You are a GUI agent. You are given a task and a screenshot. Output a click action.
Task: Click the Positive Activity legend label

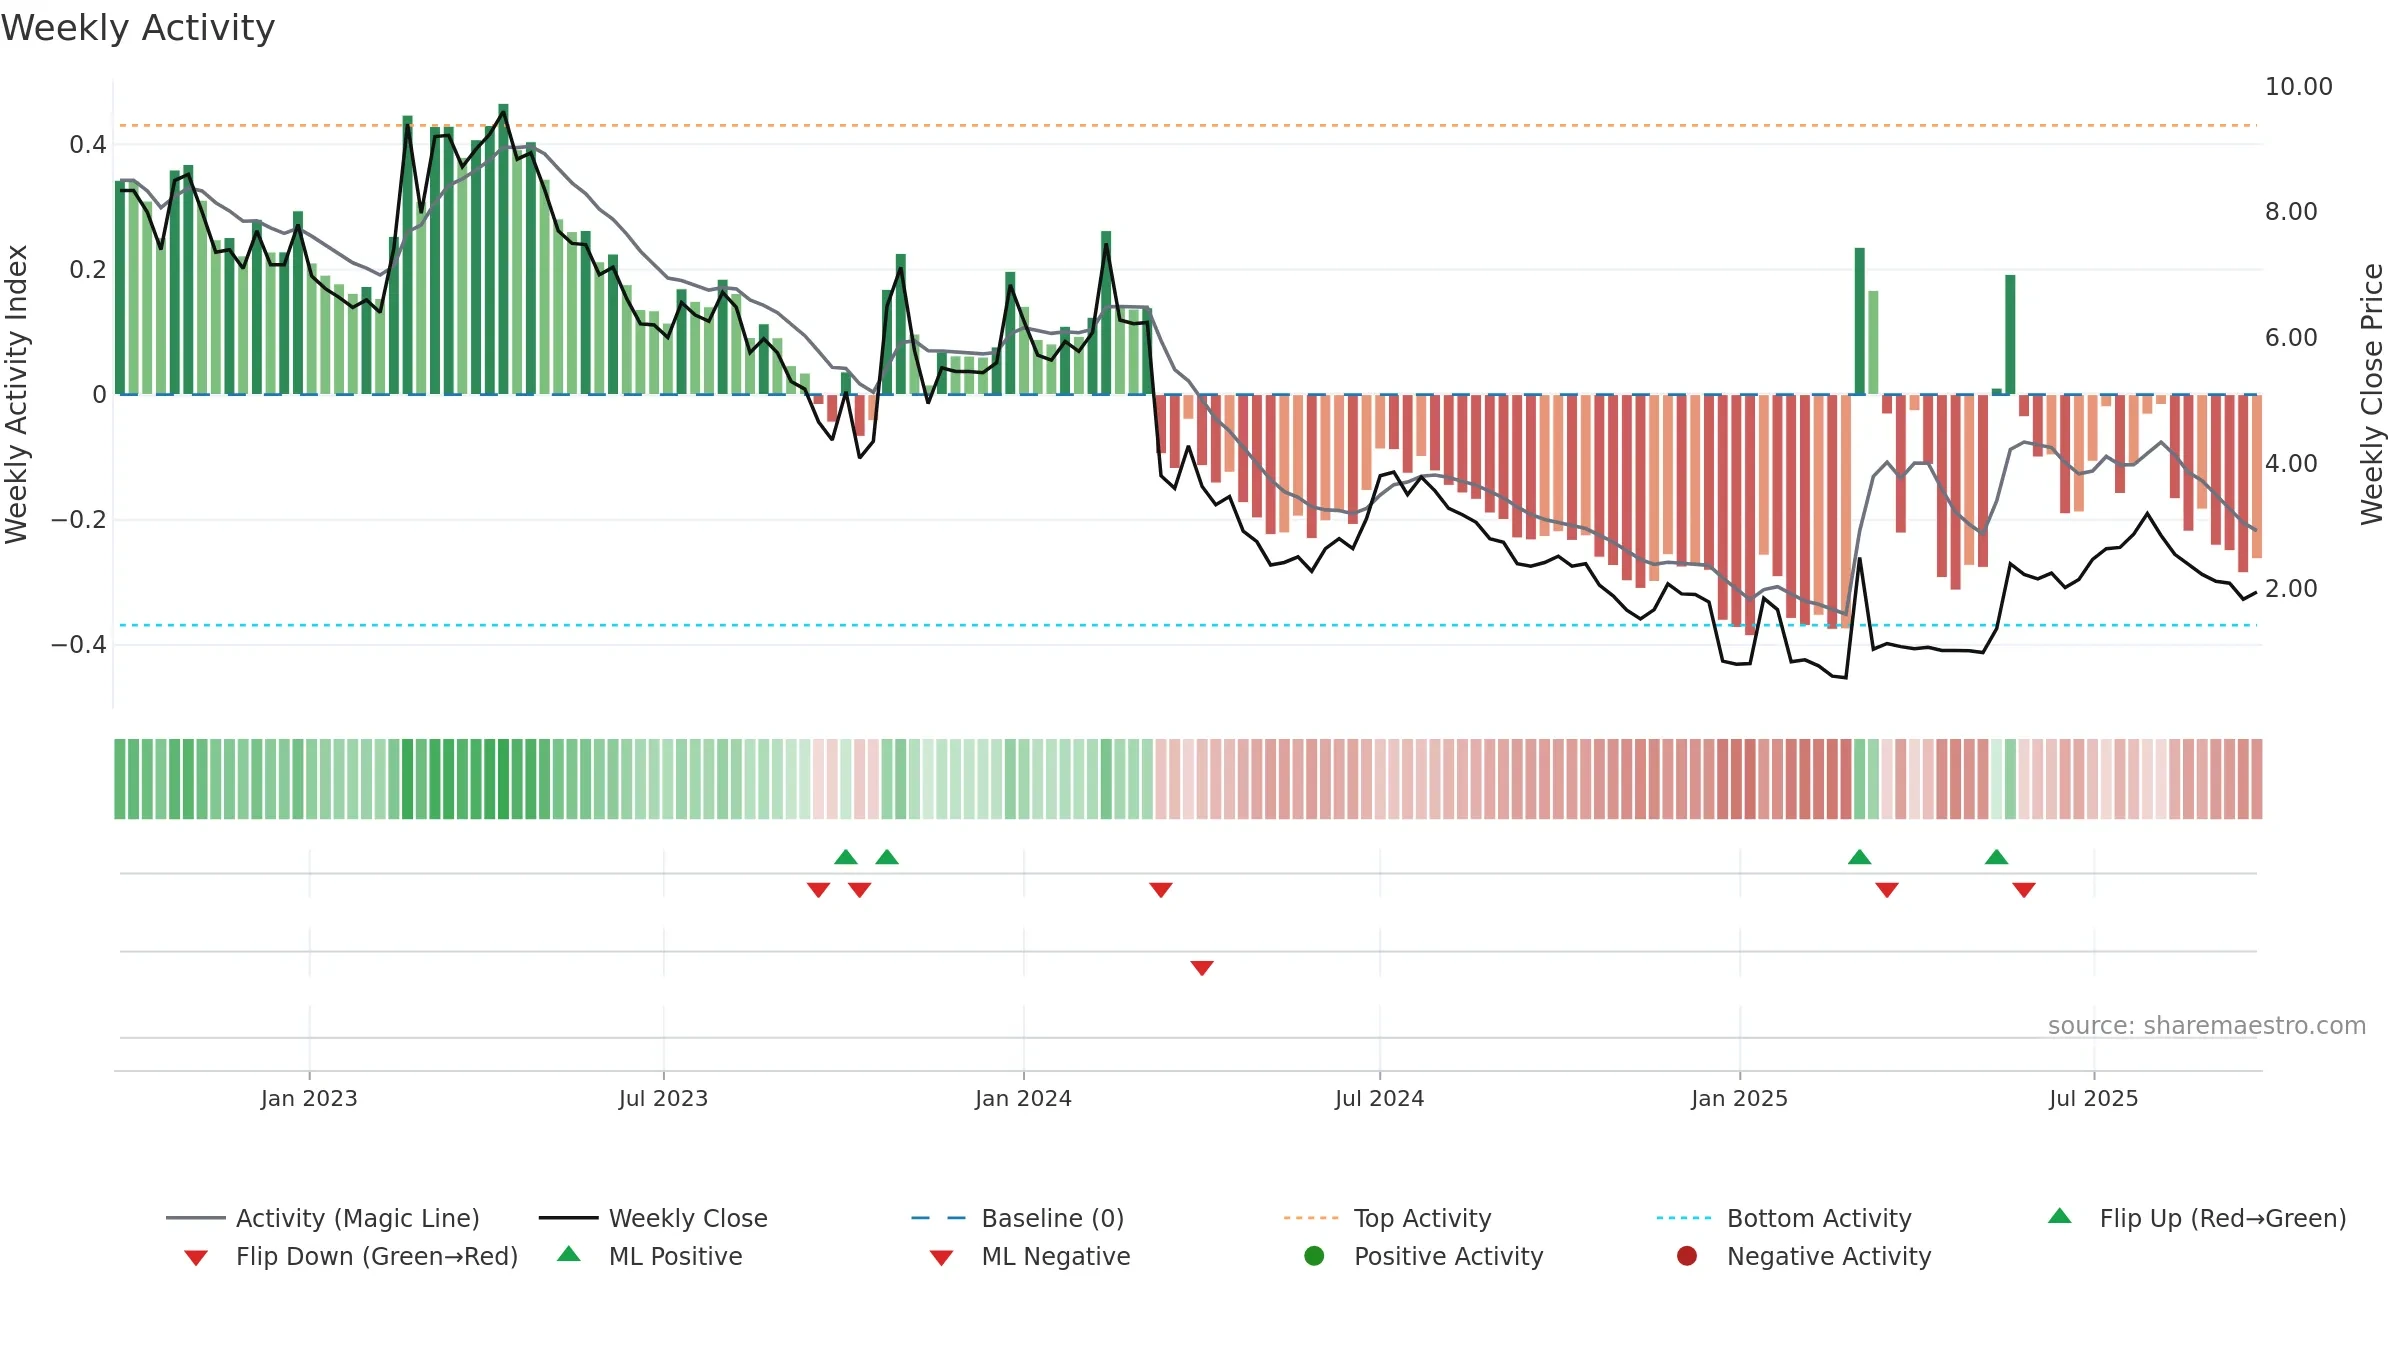point(1448,1256)
